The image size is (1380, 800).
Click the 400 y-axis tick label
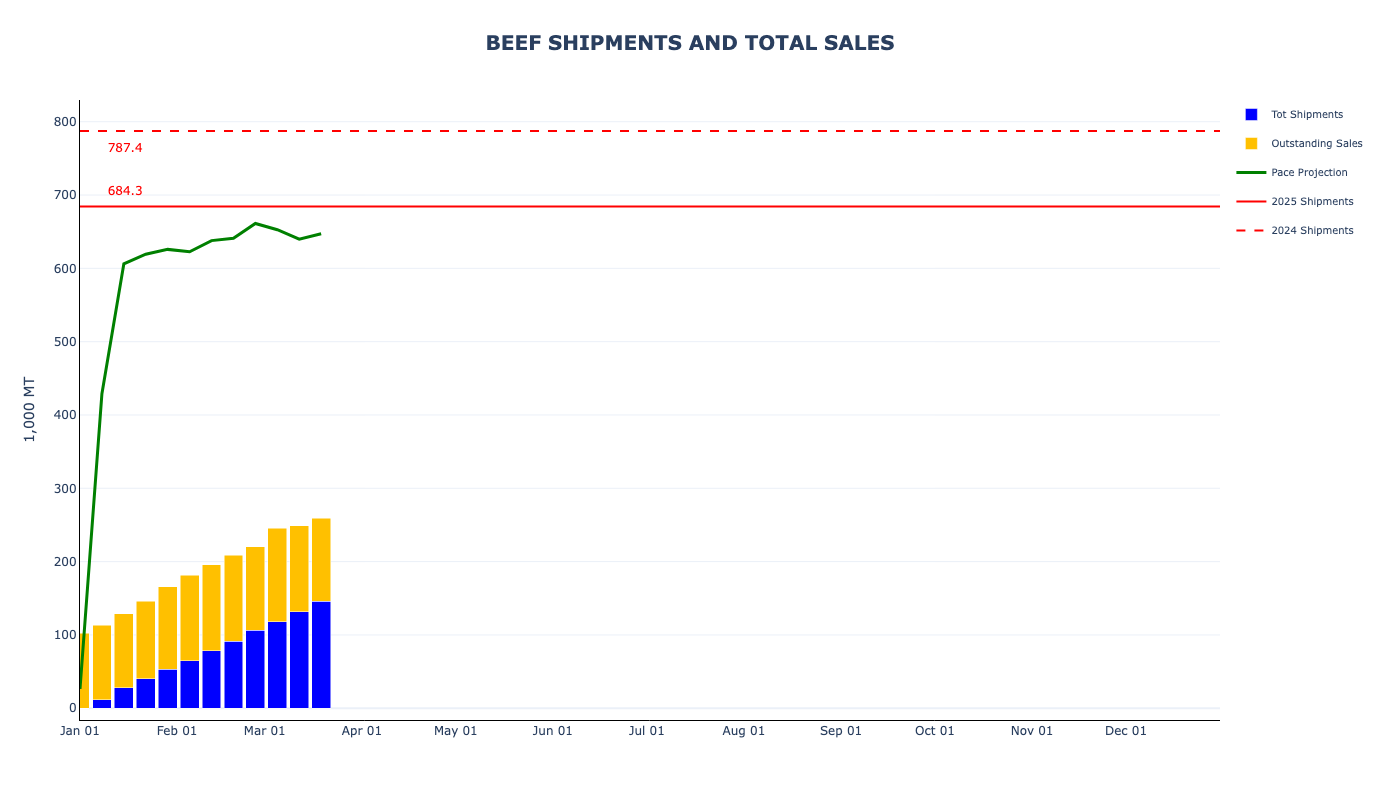pos(65,415)
